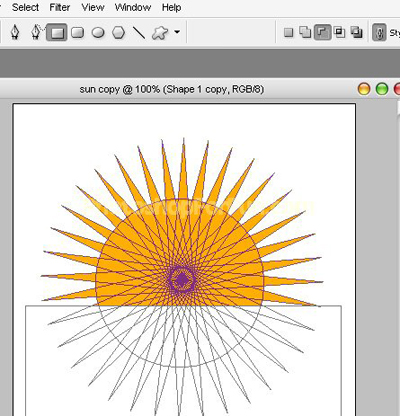Toggle the layer style link icon

coord(379,32)
